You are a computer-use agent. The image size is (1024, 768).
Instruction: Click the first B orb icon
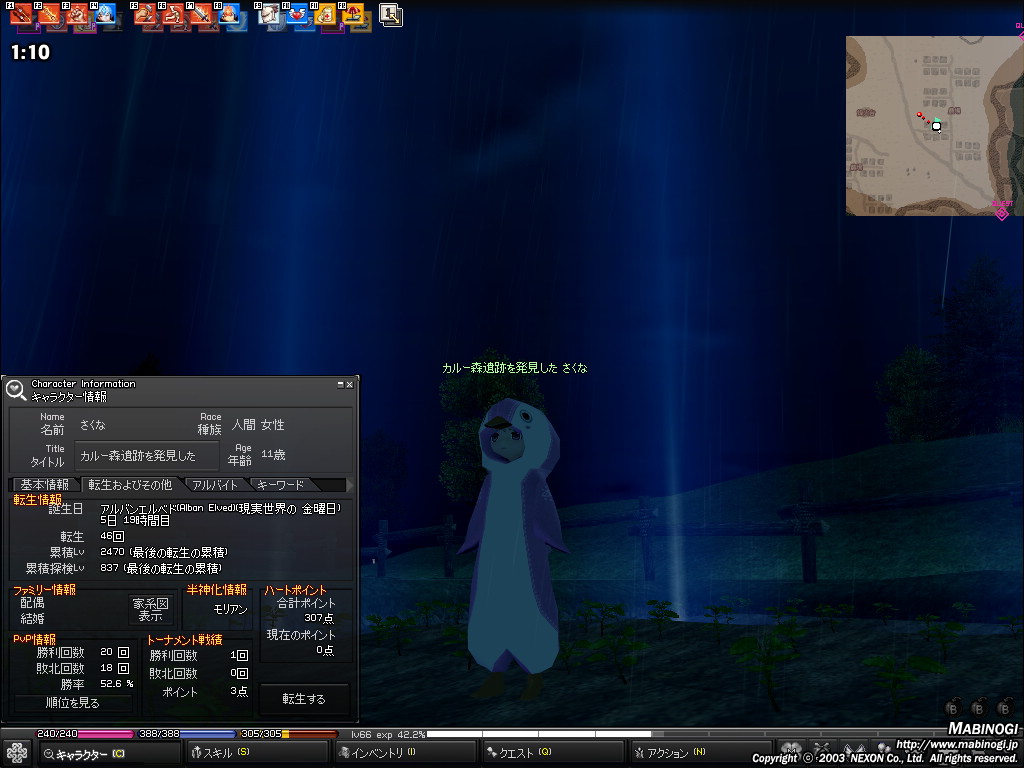coord(953,709)
